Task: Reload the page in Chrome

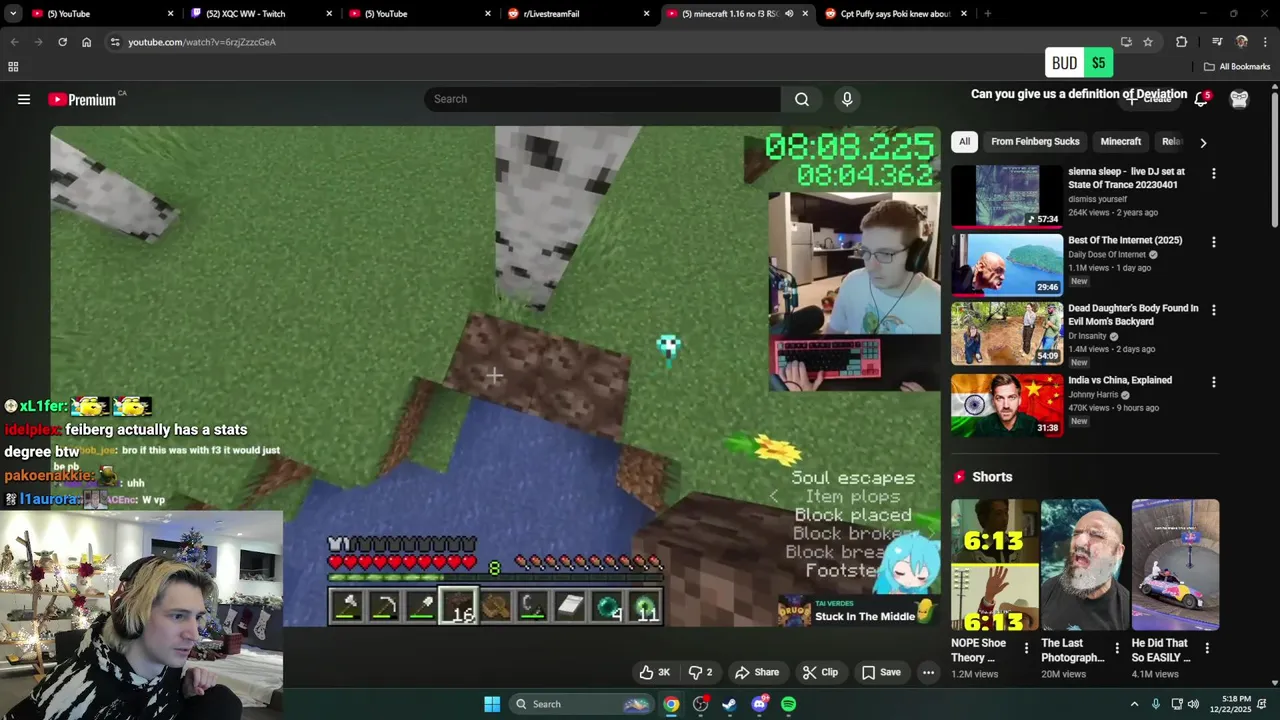Action: point(62,42)
